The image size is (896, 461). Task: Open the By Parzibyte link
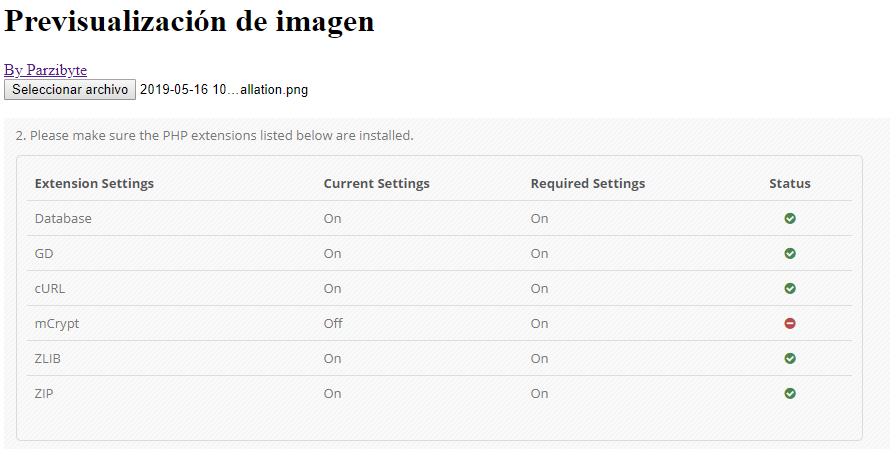pyautogui.click(x=45, y=70)
